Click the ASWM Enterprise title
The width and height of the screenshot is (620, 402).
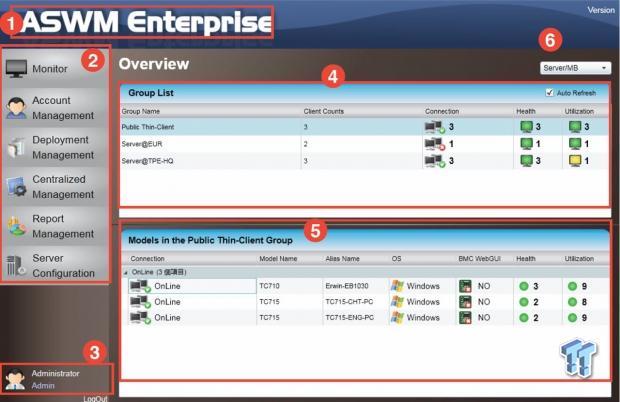pos(146,22)
